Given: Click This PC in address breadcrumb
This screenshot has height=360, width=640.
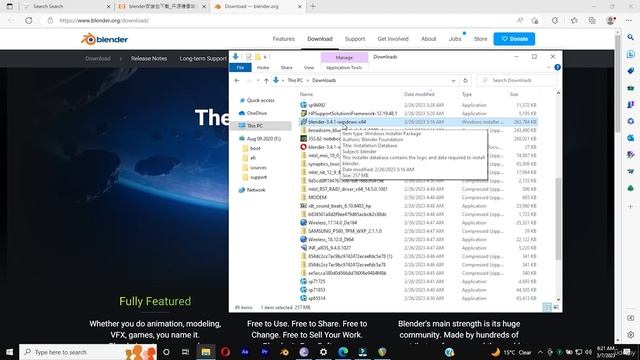Looking at the screenshot, I should (295, 80).
